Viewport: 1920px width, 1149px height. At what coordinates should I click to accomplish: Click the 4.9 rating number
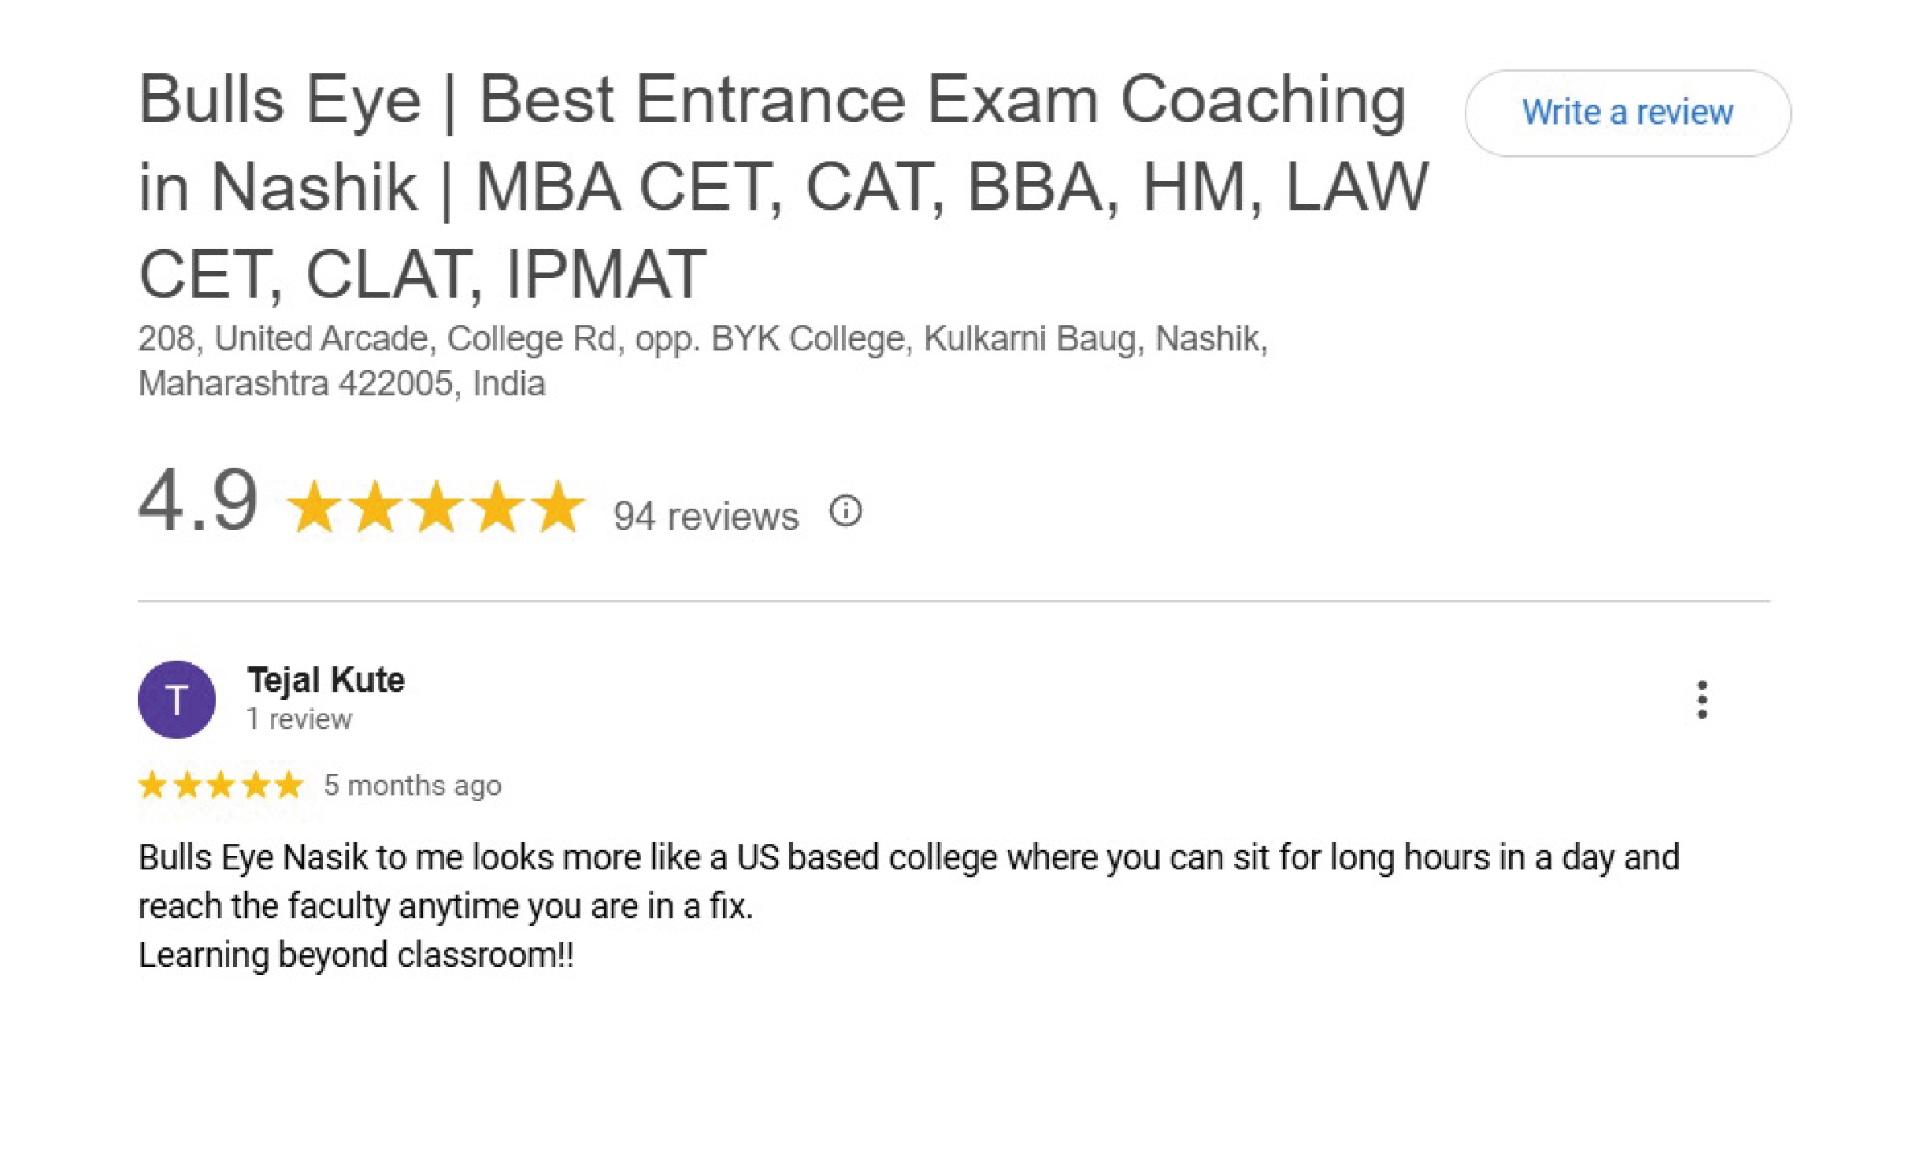(x=198, y=500)
